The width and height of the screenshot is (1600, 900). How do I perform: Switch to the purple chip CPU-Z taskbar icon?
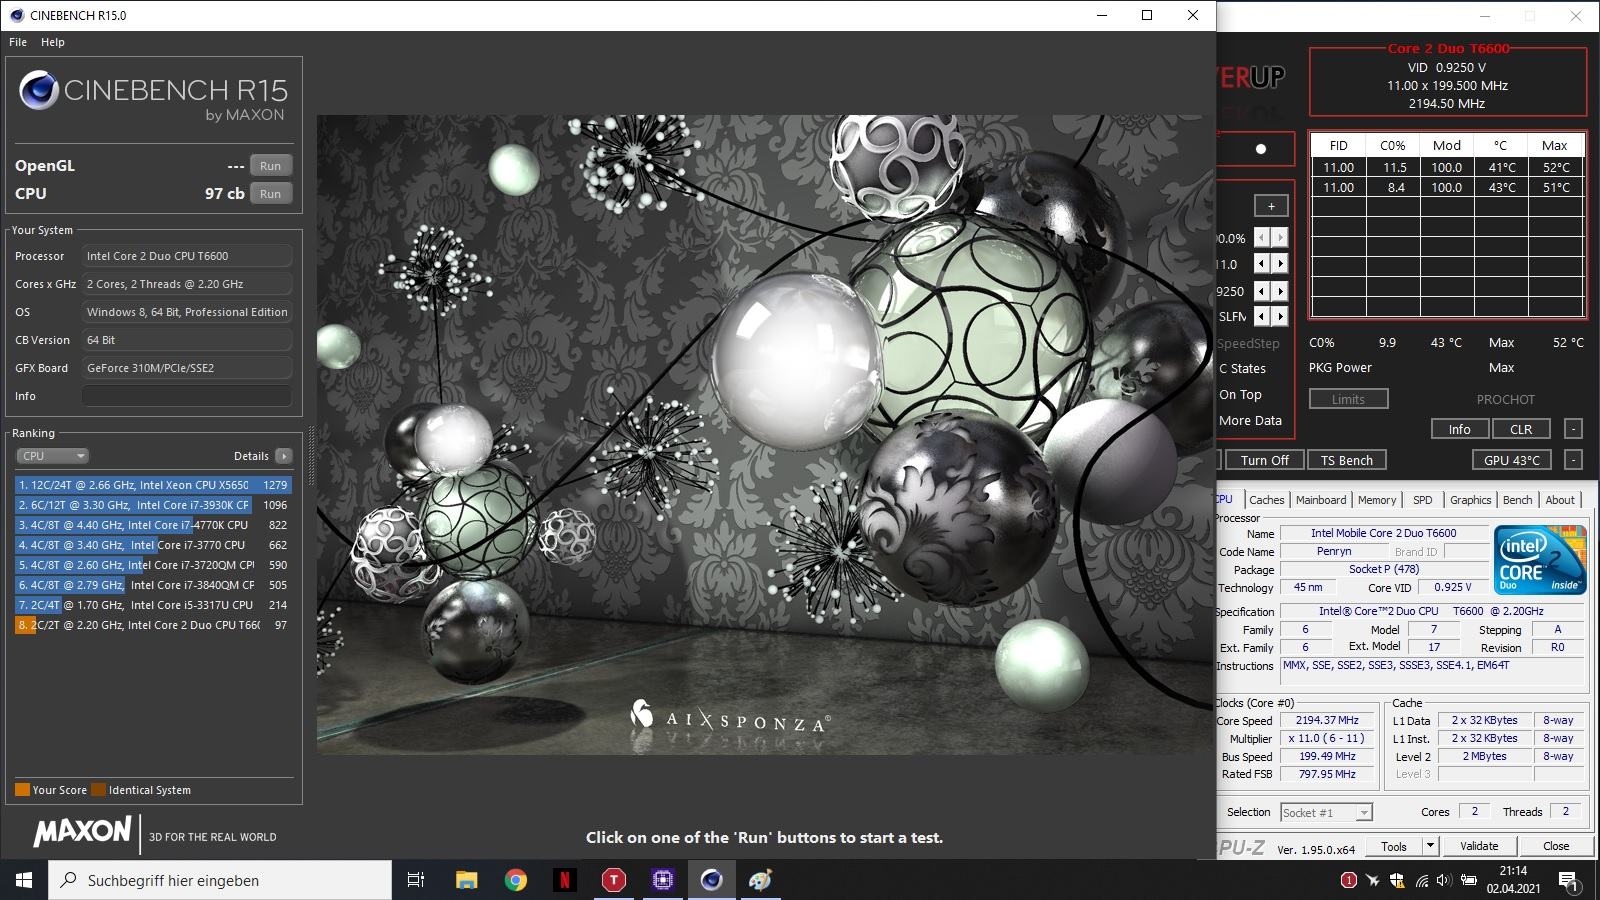(x=662, y=880)
